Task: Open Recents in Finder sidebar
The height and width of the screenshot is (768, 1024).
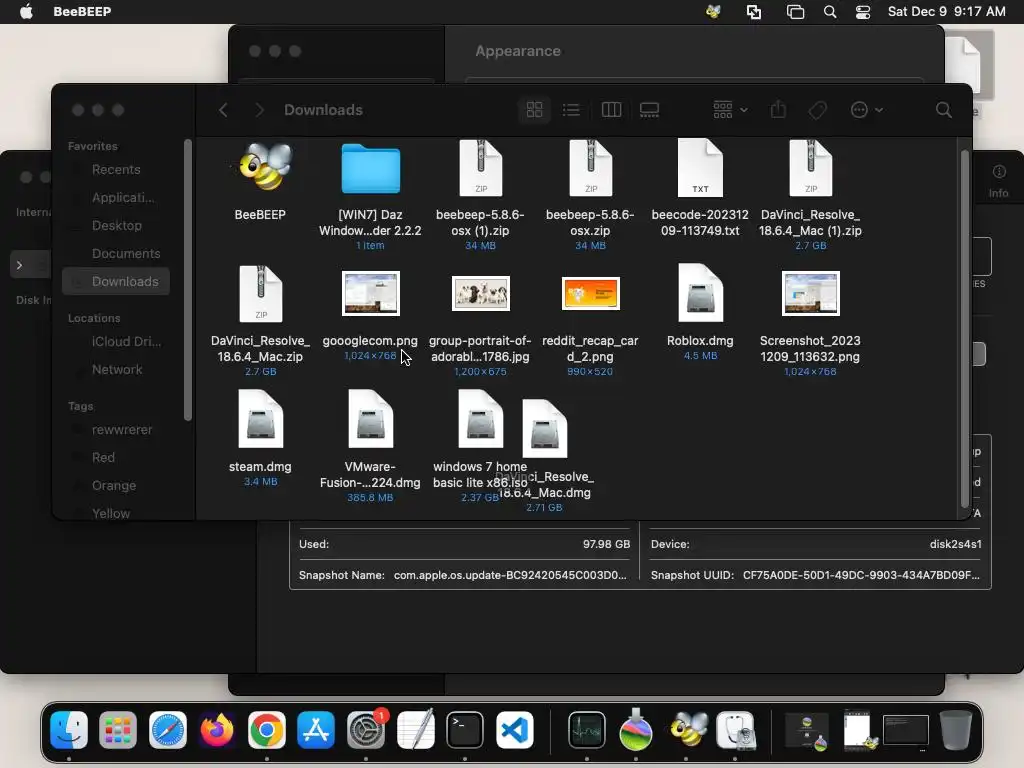Action: pyautogui.click(x=116, y=170)
